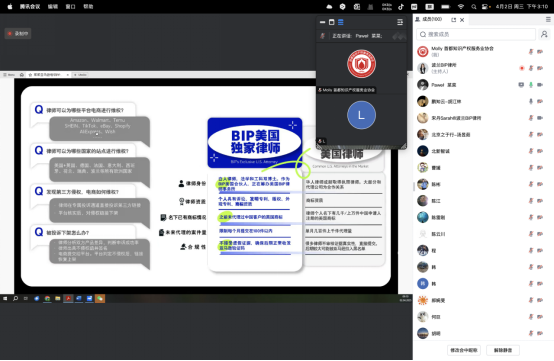Toggle the microphone icon in the Sarah row
This screenshot has width=554, height=361.
[531, 118]
